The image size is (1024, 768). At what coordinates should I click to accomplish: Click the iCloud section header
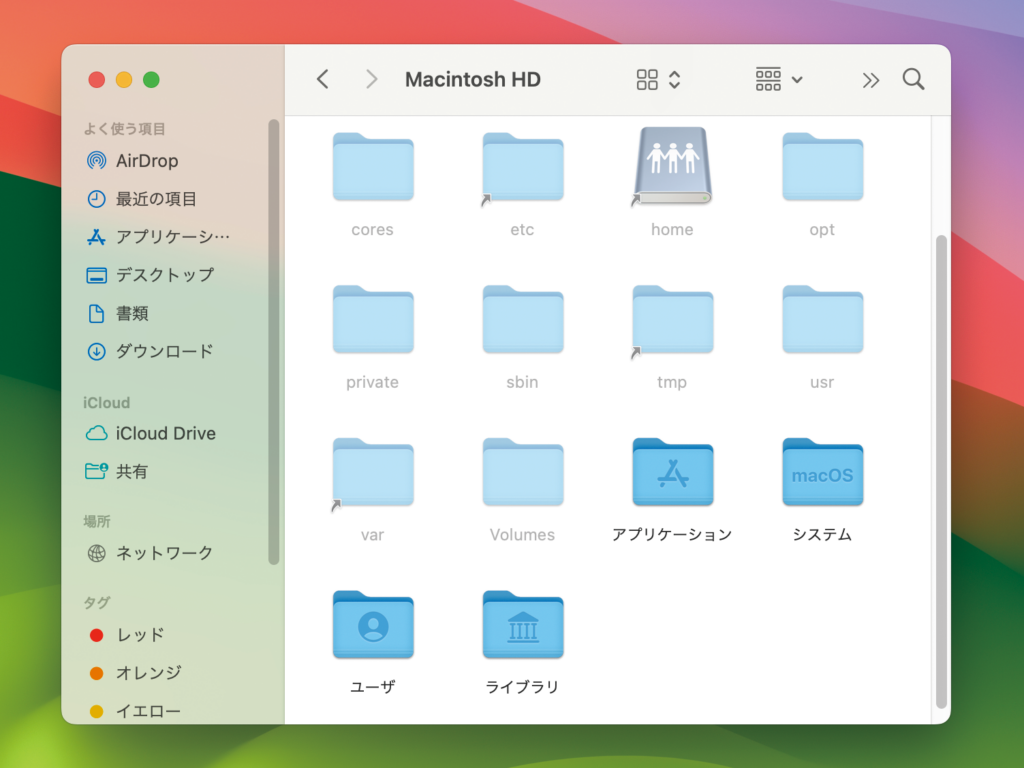coord(106,403)
